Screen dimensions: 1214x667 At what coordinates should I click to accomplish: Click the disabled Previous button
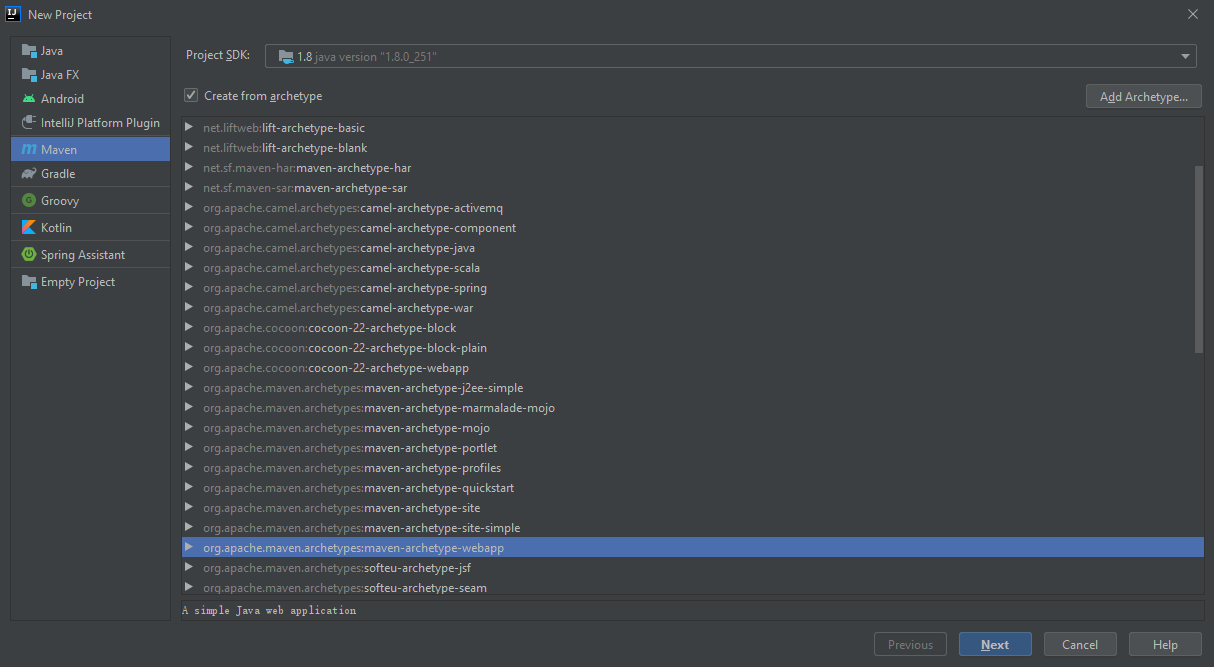910,644
